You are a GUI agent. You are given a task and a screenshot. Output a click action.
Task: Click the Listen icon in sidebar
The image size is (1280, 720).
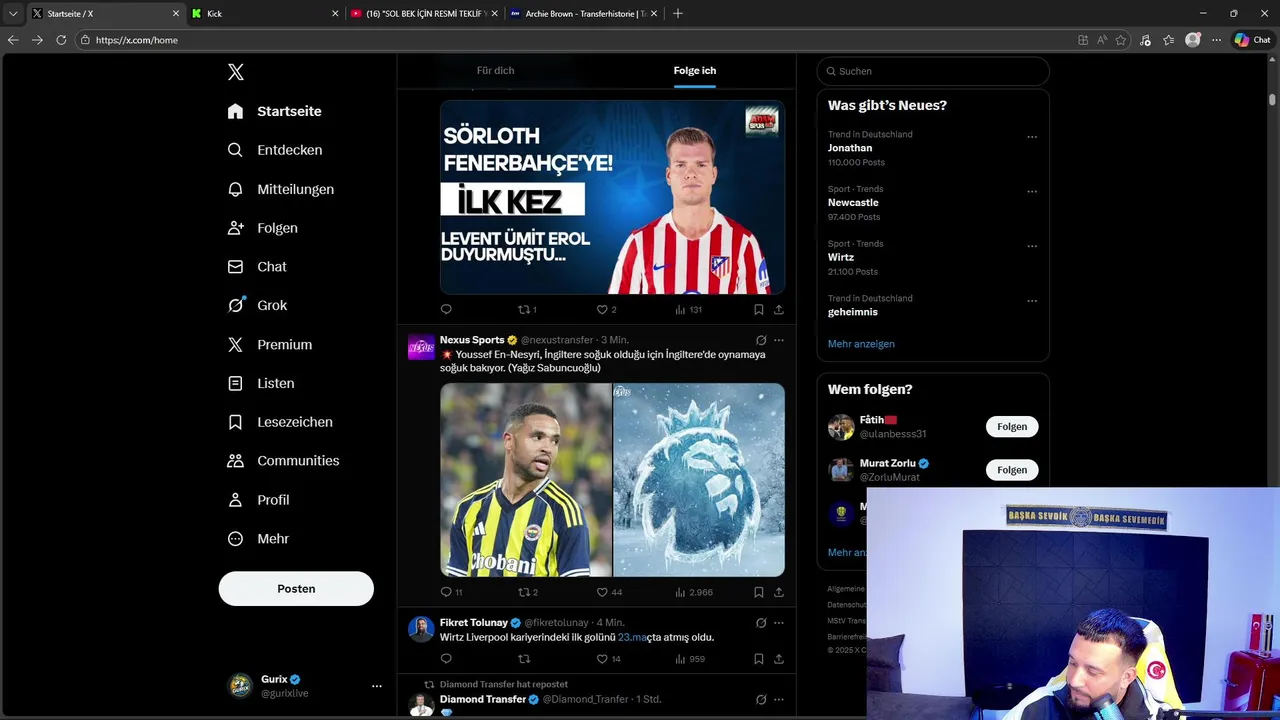235,383
